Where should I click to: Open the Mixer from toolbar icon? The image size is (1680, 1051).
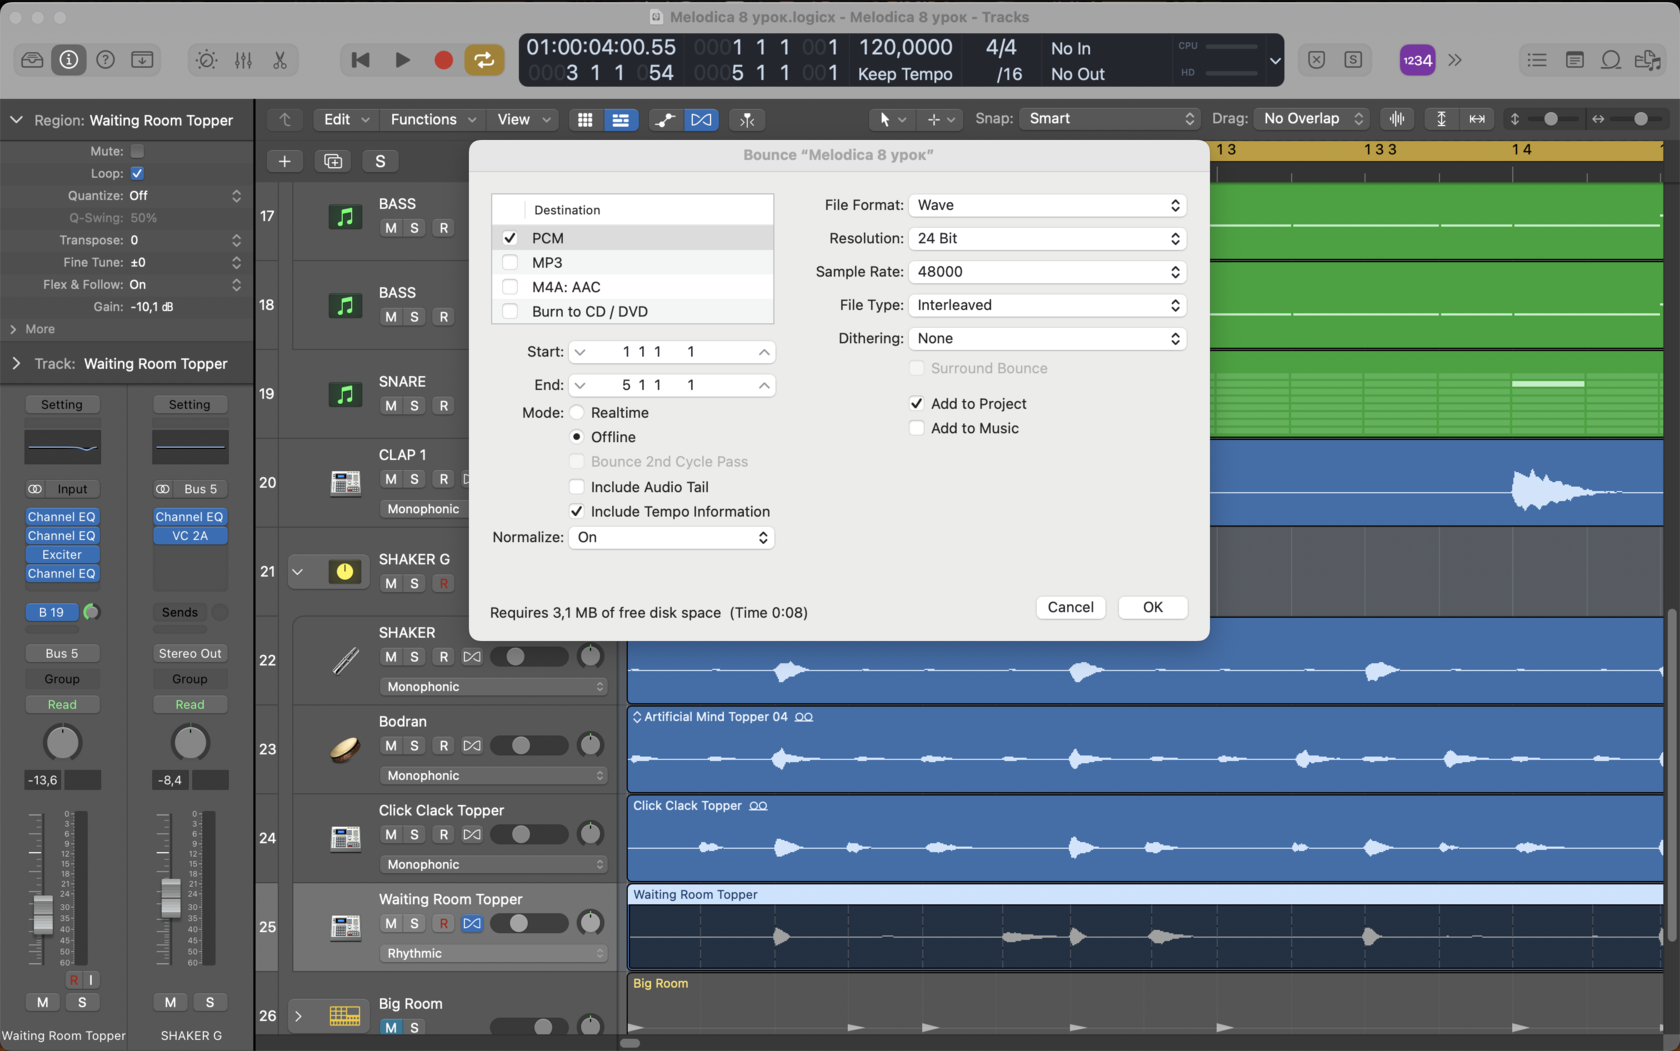pos(243,60)
